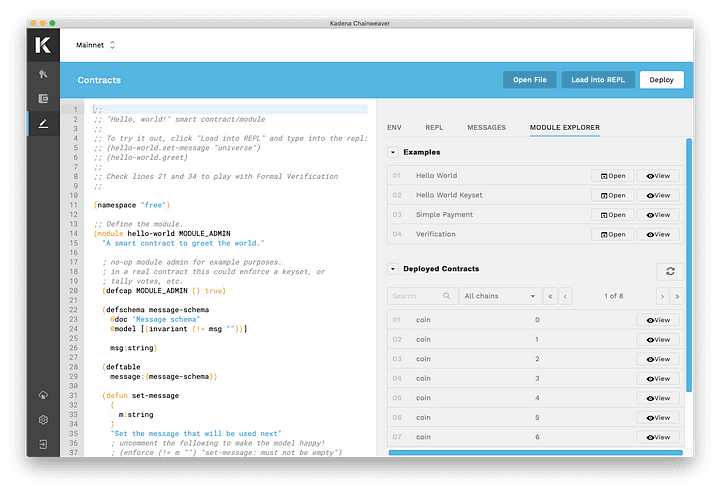Click line number 1 in editor gutter
The height and width of the screenshot is (492, 720).
pos(75,110)
